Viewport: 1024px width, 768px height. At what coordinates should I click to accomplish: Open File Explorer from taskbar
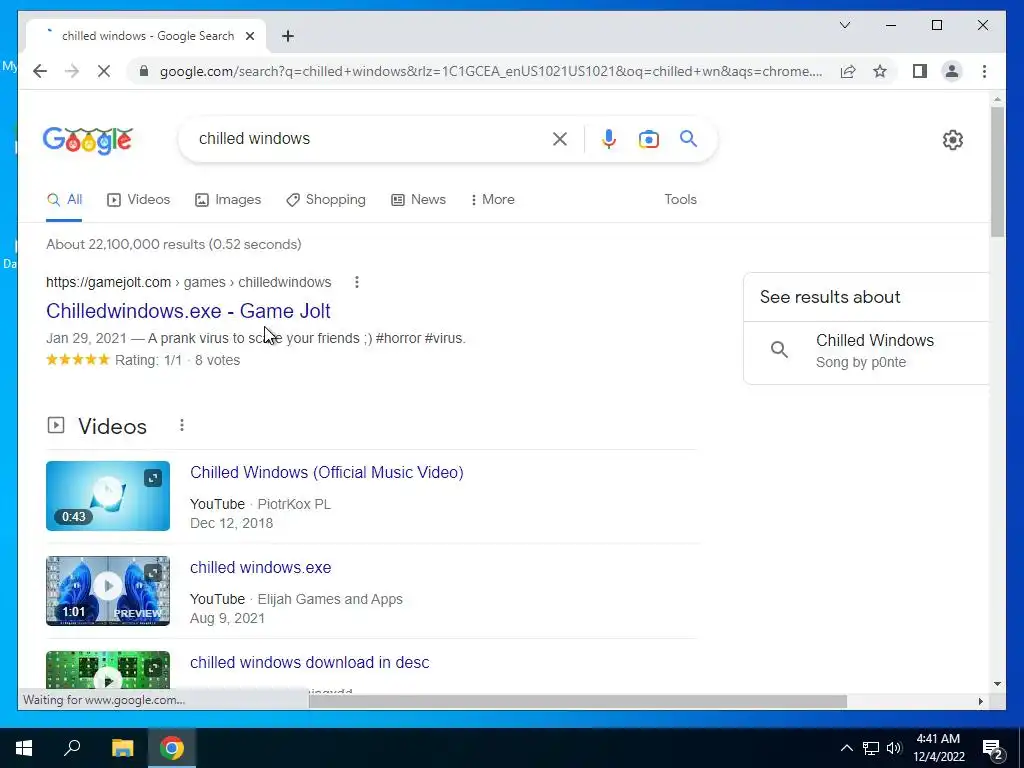[122, 748]
